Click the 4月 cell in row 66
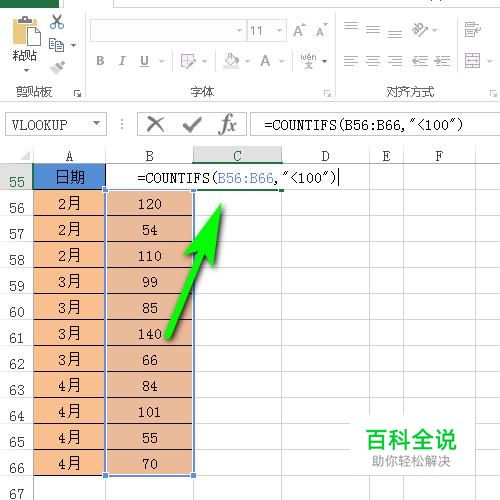The height and width of the screenshot is (500, 500). [x=69, y=463]
